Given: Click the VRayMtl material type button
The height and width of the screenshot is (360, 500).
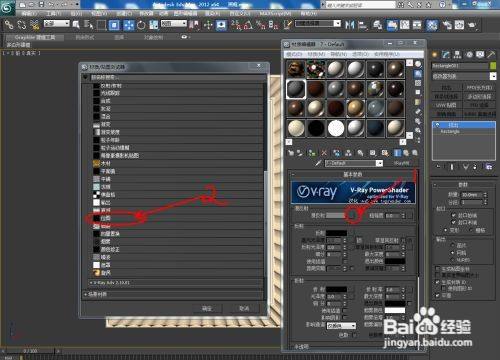Looking at the screenshot, I should [x=402, y=163].
